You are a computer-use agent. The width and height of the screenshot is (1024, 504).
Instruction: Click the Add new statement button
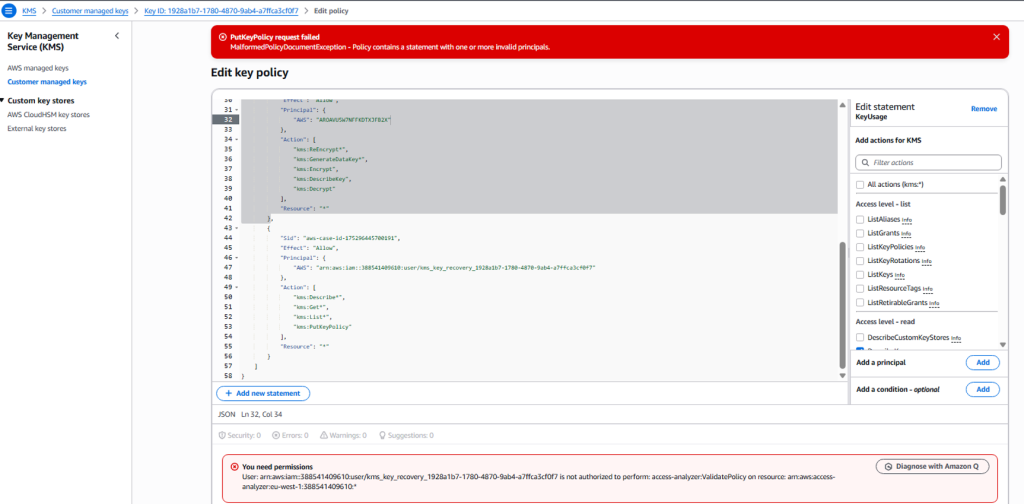(263, 394)
